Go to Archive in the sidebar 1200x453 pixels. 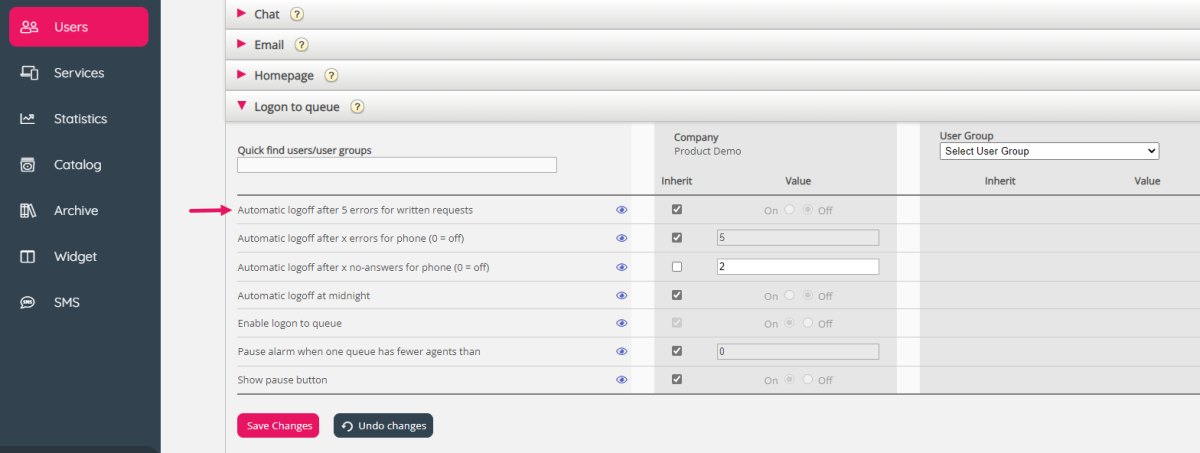75,211
